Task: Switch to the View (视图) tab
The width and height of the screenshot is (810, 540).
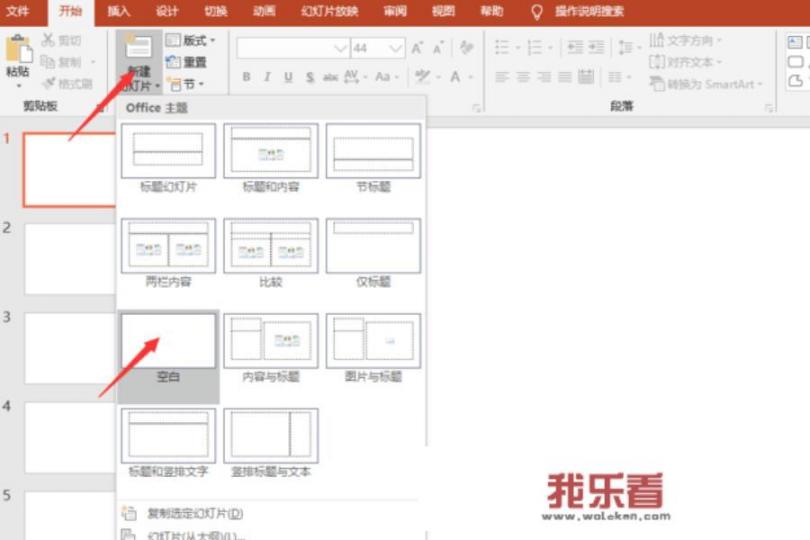Action: point(443,11)
